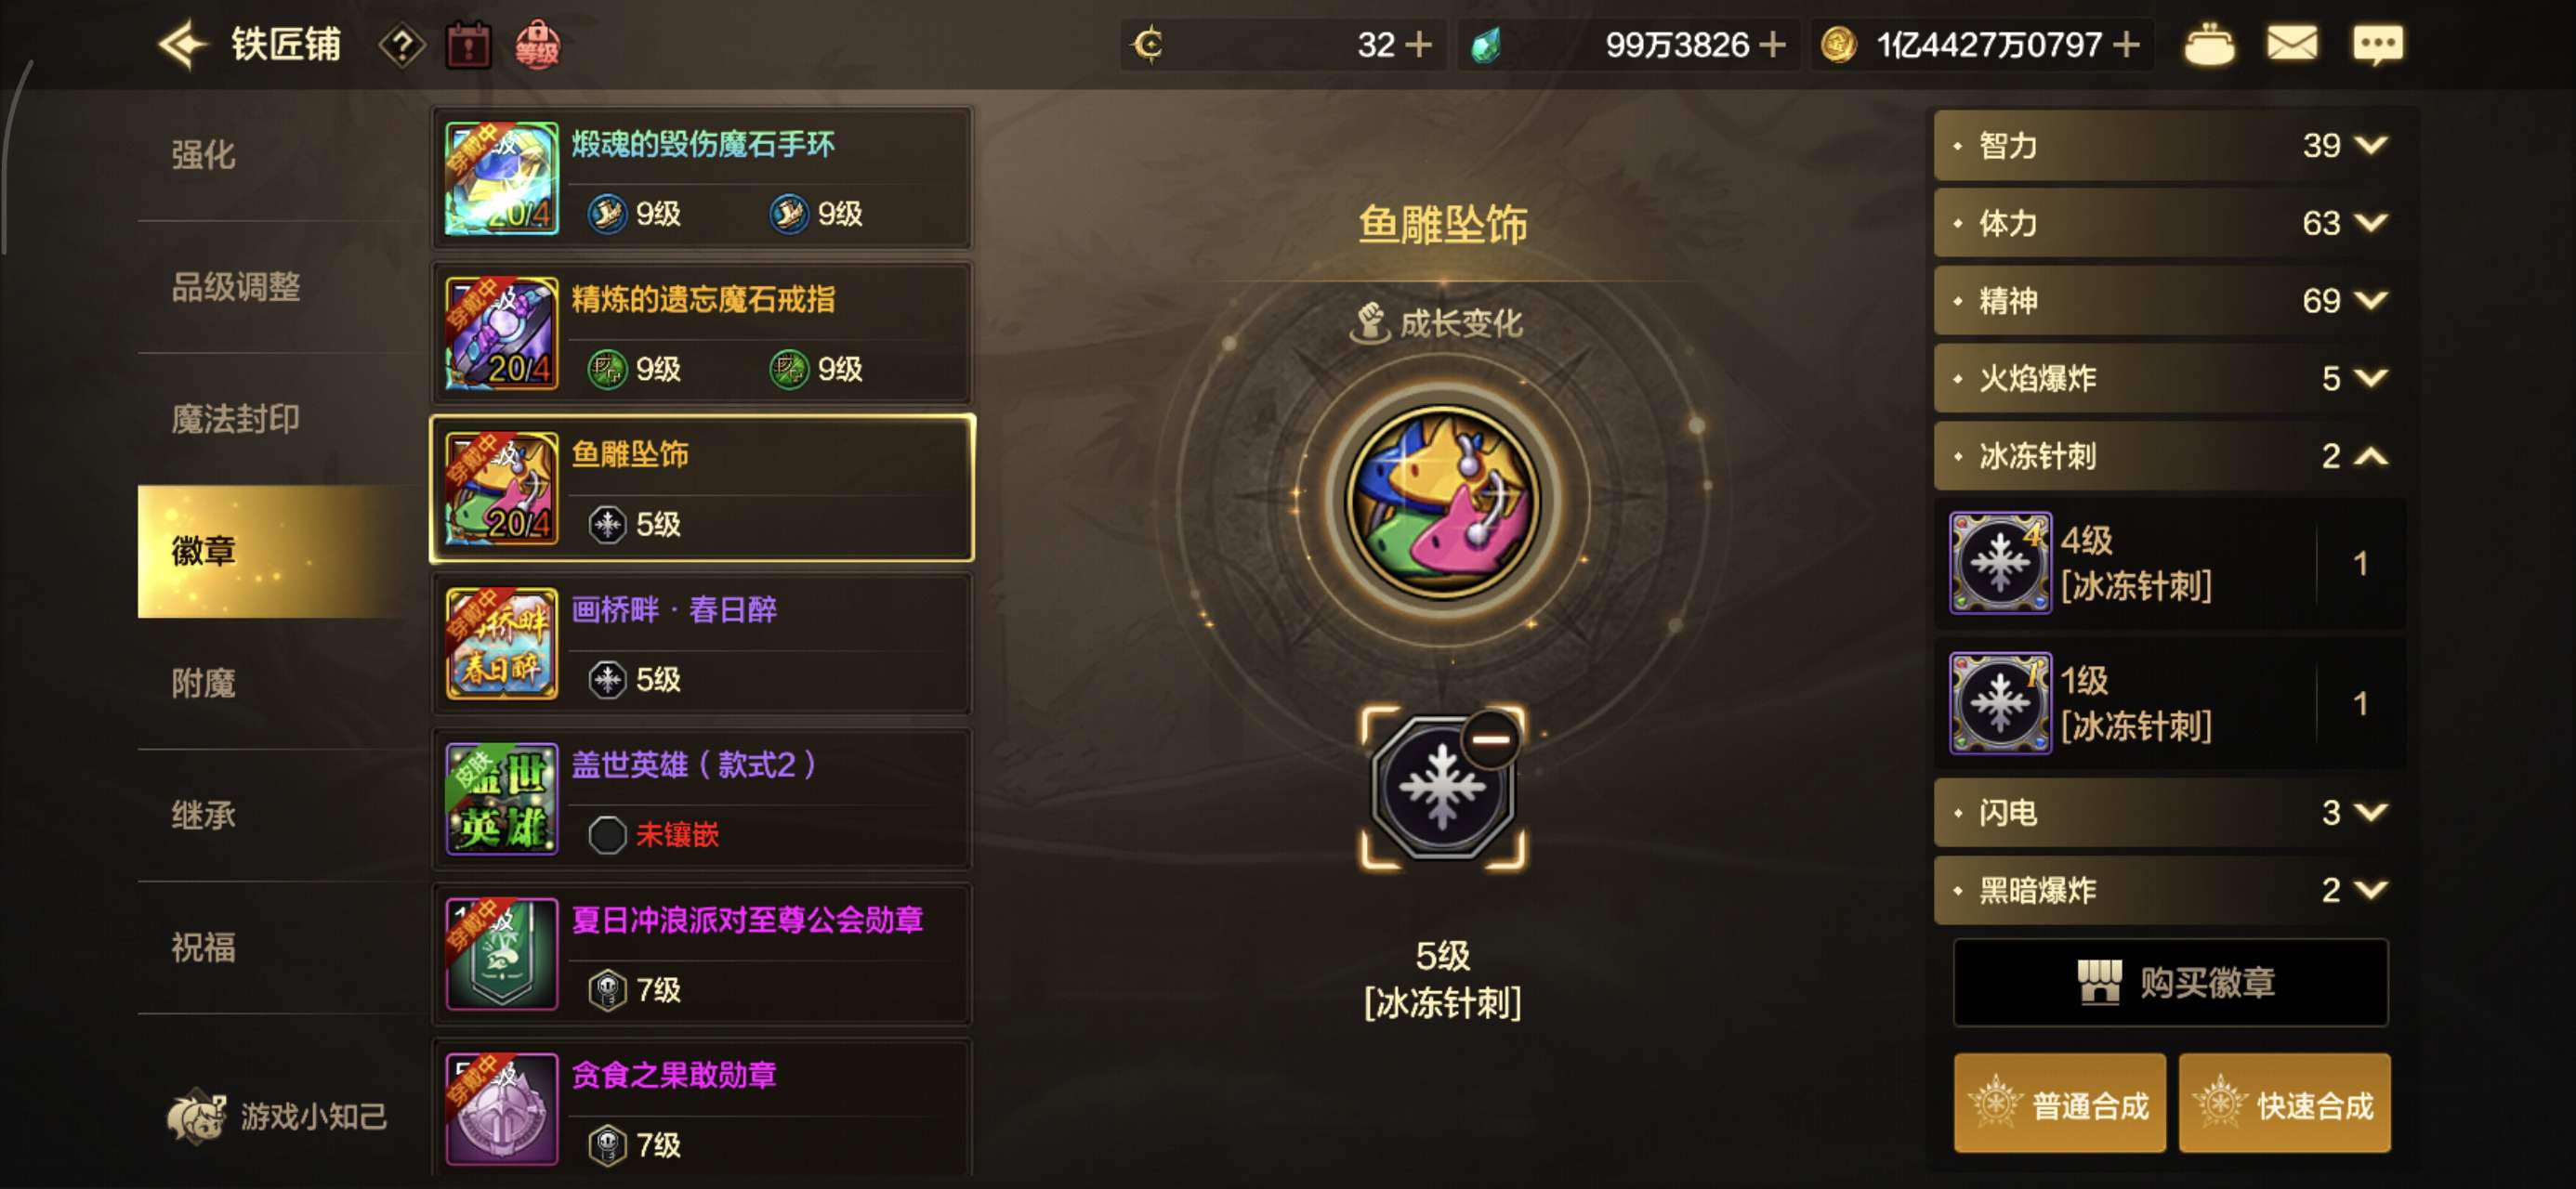Click the 快速合成 button
This screenshot has height=1189, width=2576.
tap(2284, 1105)
